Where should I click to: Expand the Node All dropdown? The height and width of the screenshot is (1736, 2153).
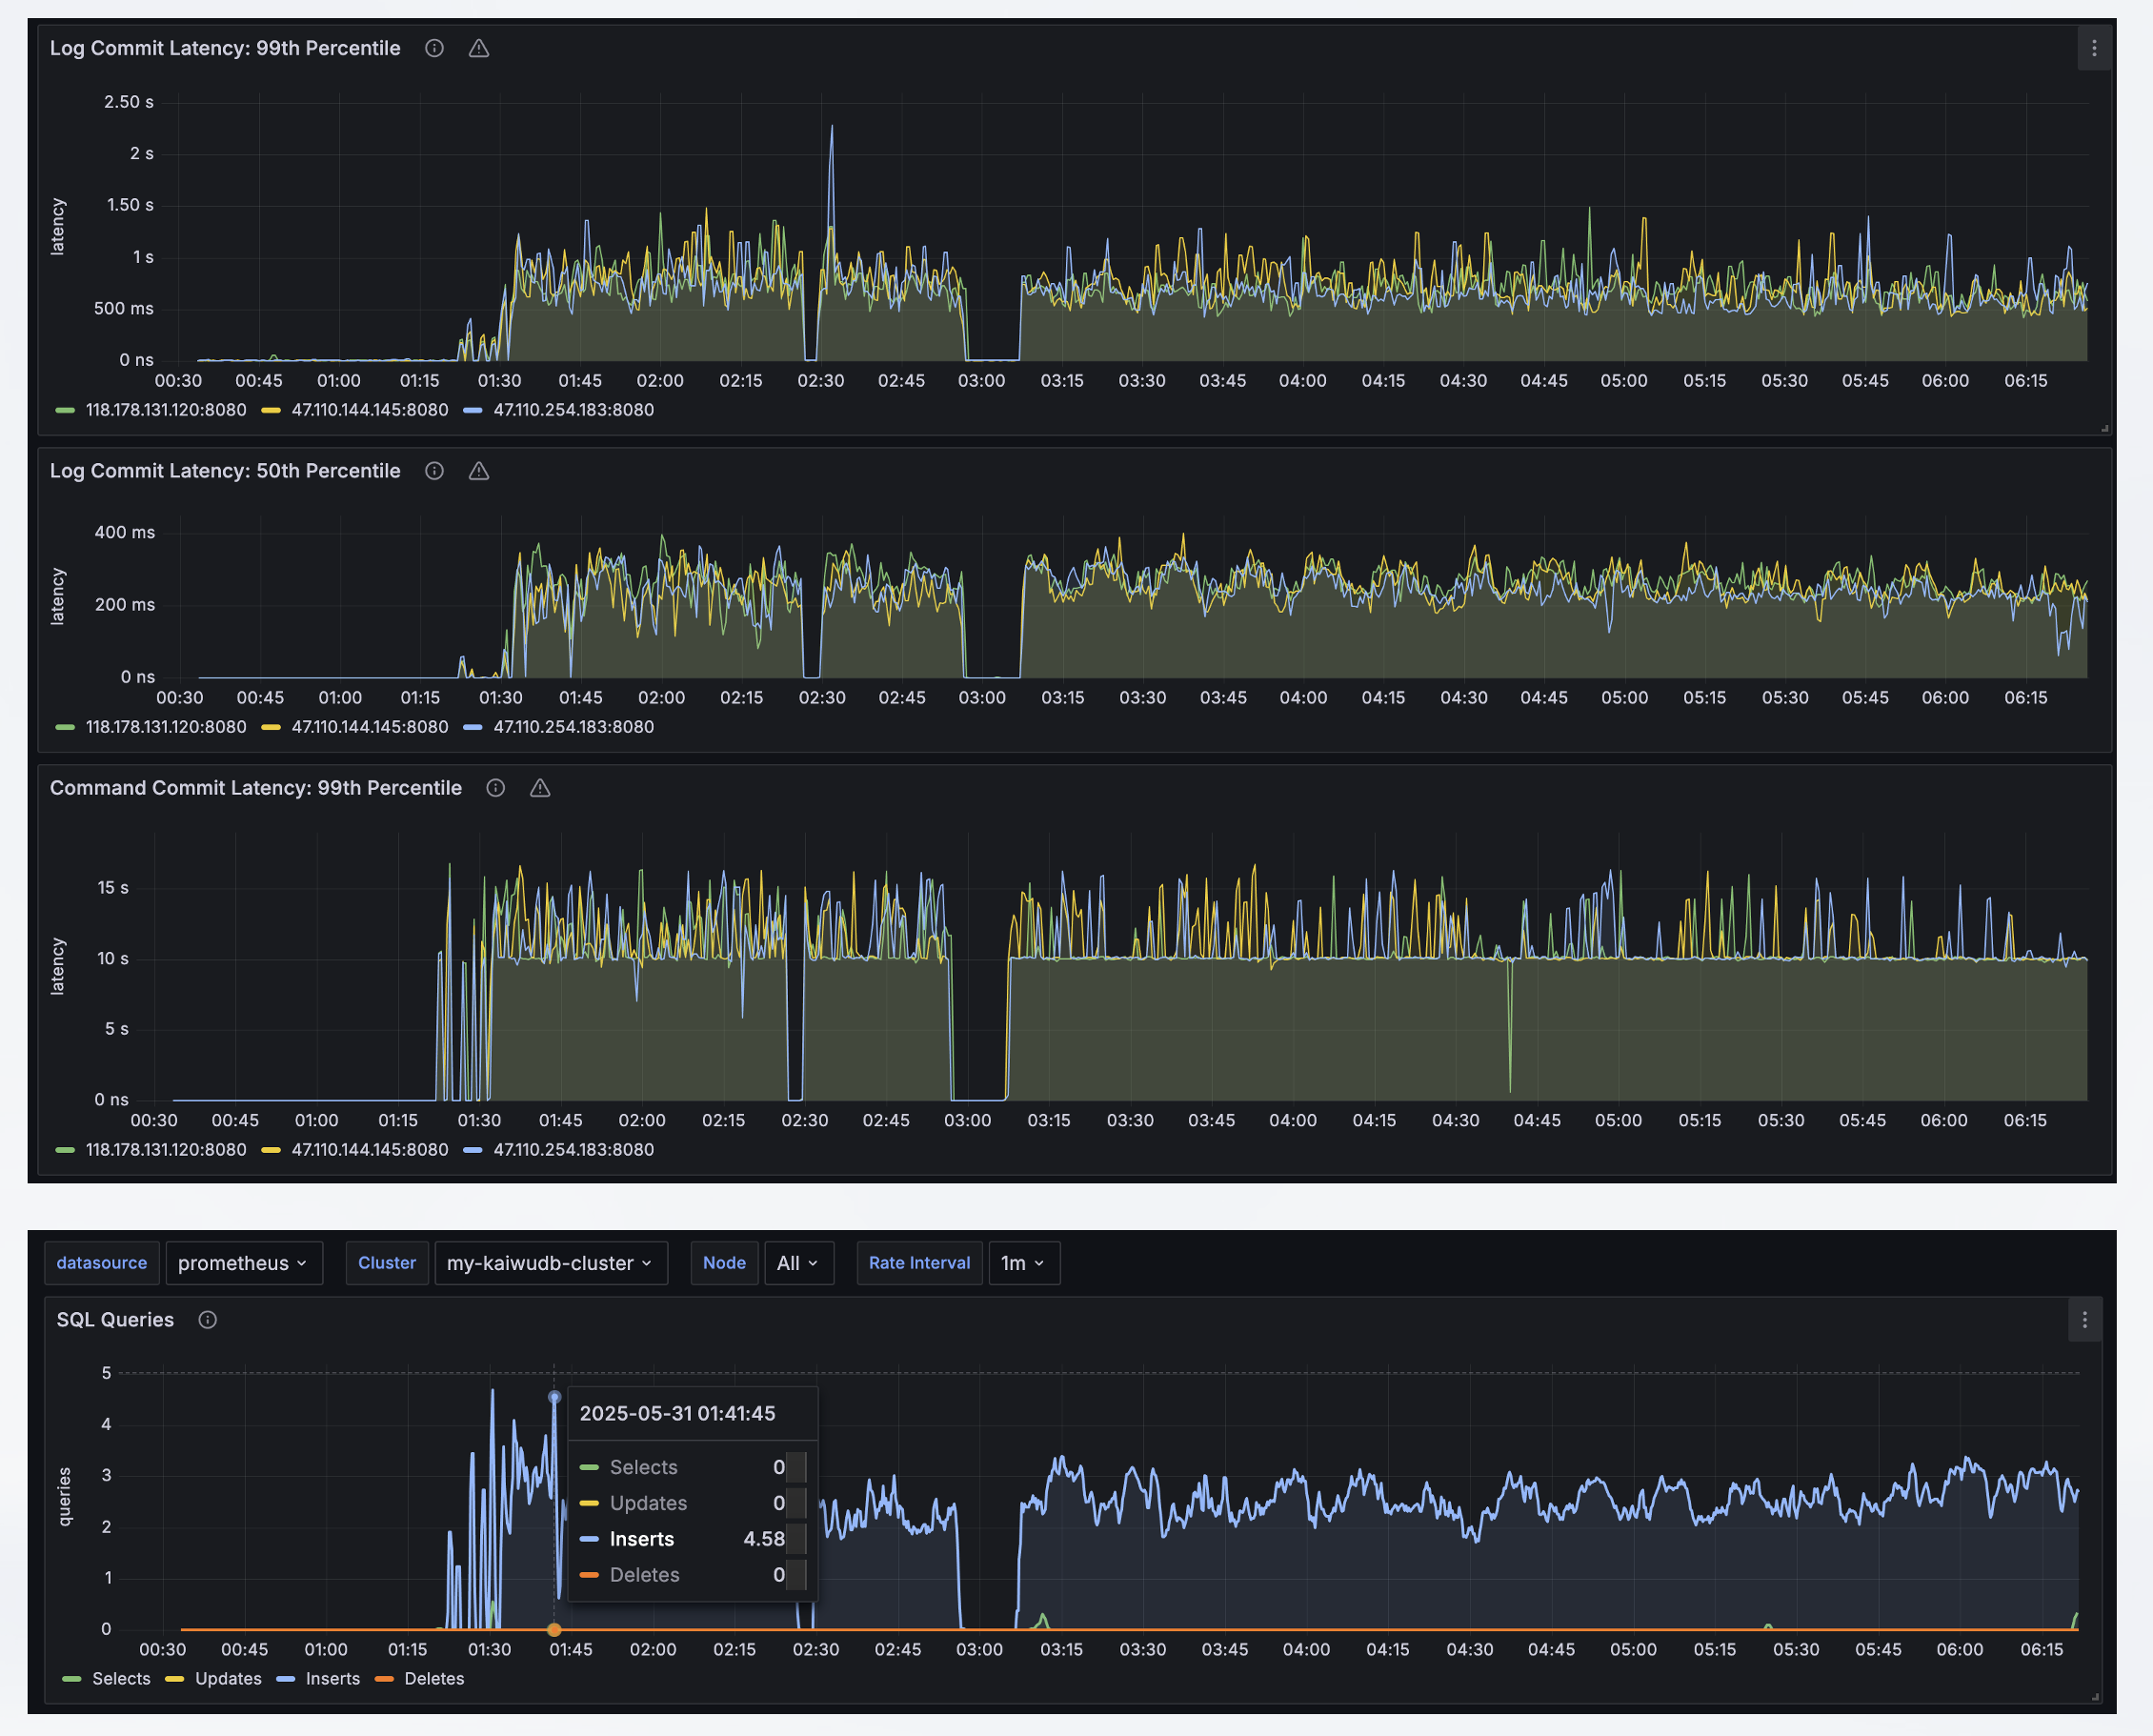pyautogui.click(x=798, y=1263)
